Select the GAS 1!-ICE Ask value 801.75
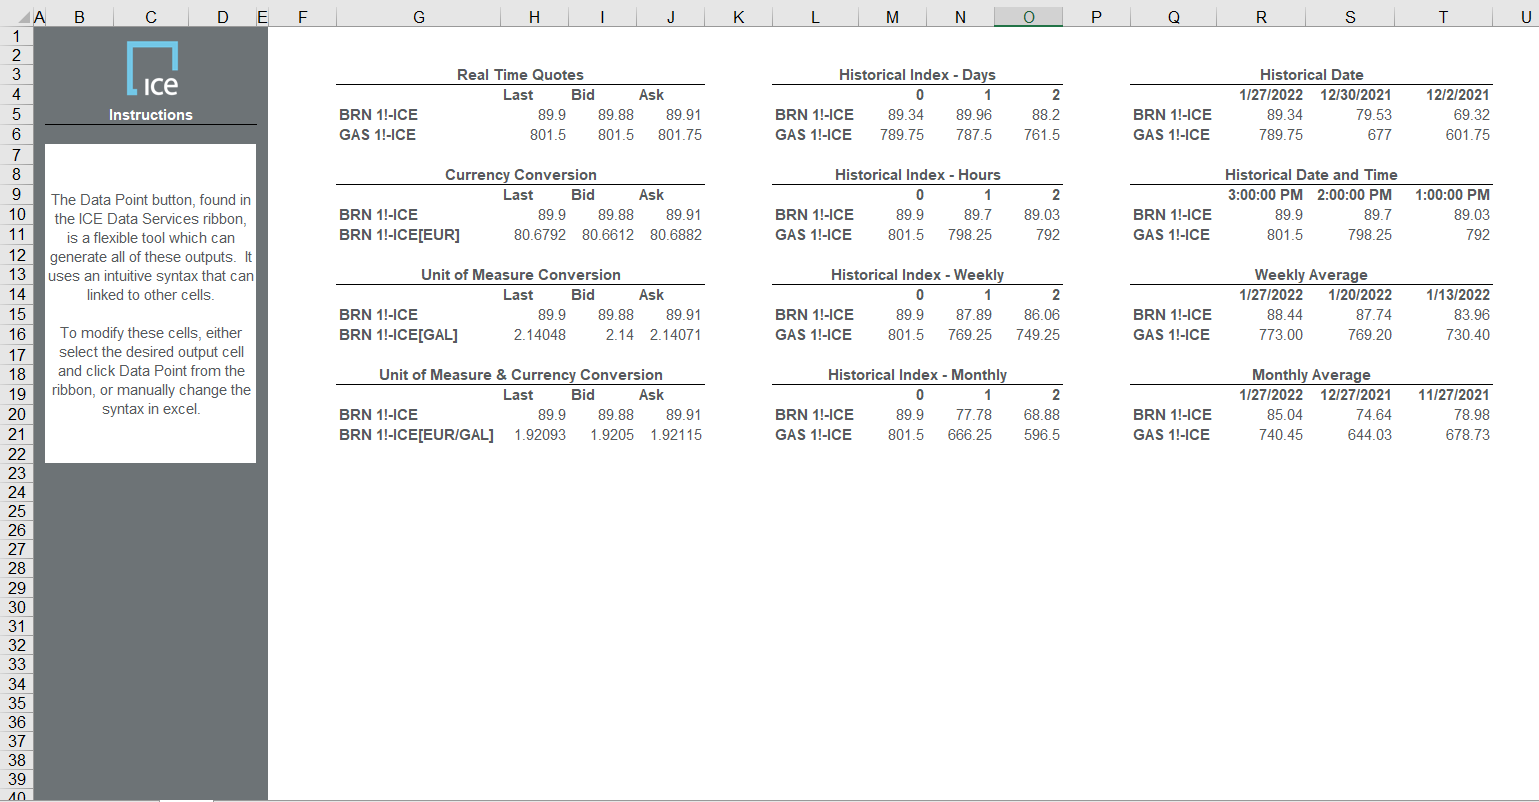This screenshot has width=1539, height=802. (679, 135)
